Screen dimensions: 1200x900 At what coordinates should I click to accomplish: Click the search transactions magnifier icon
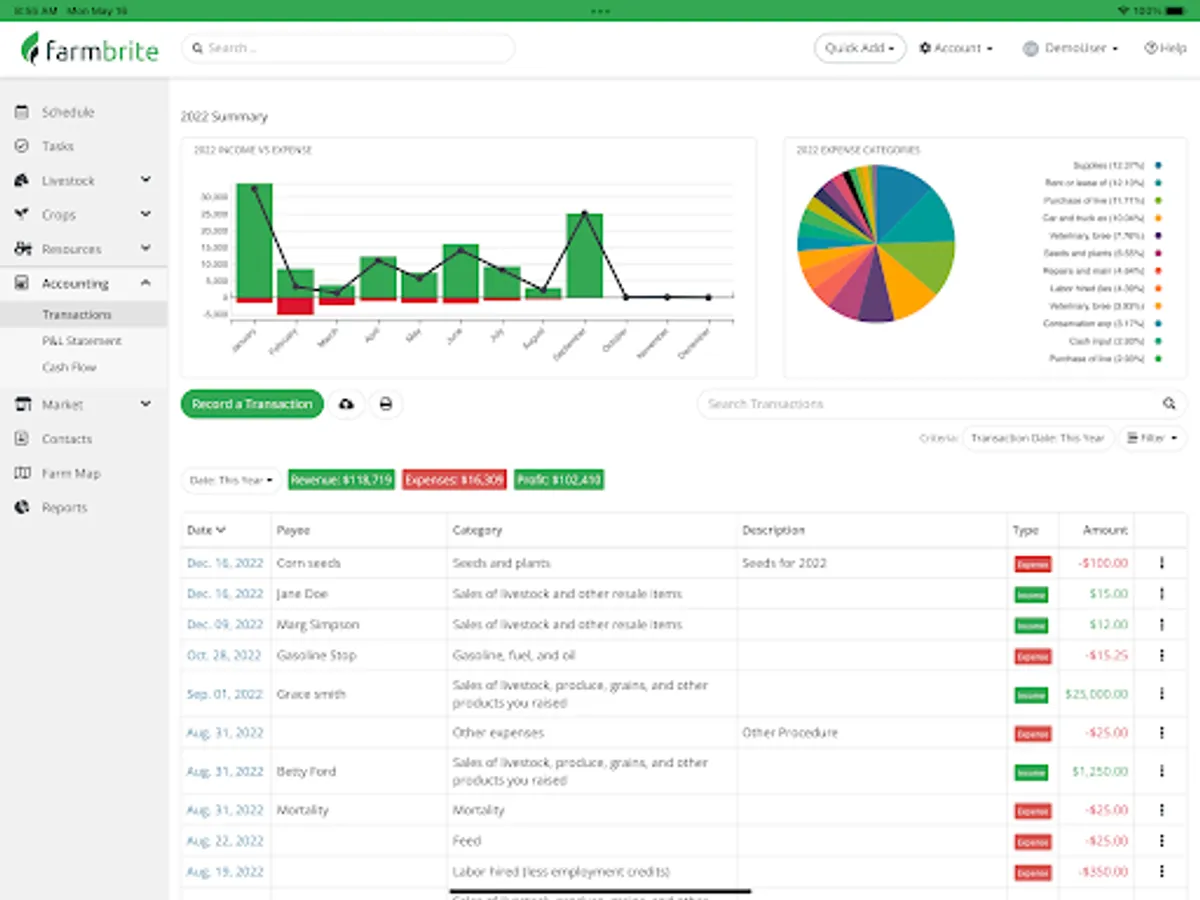1169,404
